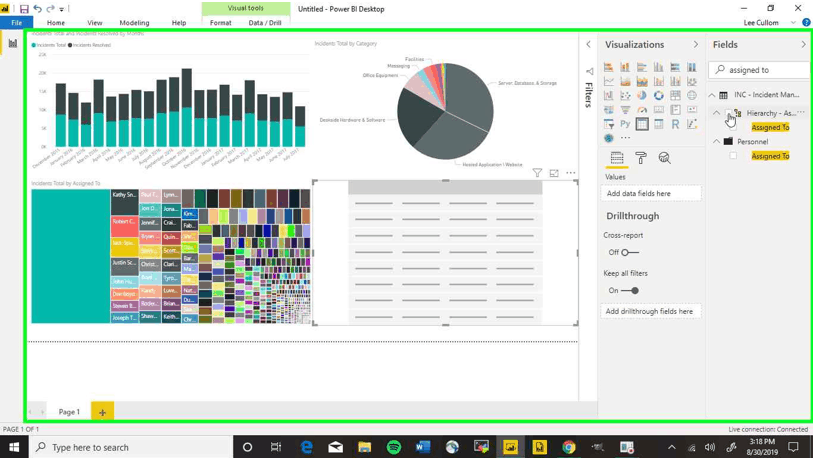This screenshot has height=460, width=815.
Task: Select the Python visual (Py)
Action: 625,124
